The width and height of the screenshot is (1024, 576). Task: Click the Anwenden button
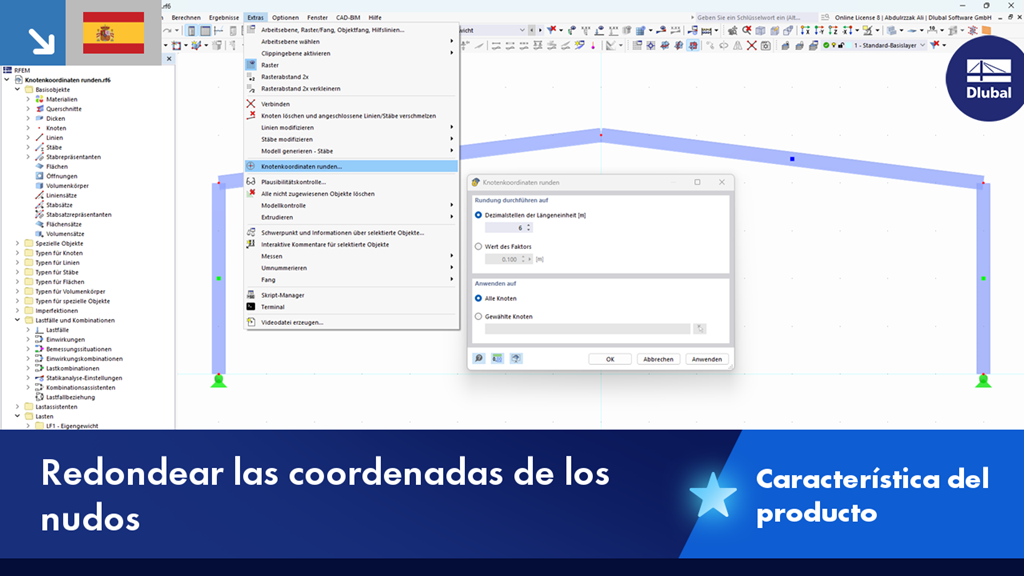(x=707, y=359)
